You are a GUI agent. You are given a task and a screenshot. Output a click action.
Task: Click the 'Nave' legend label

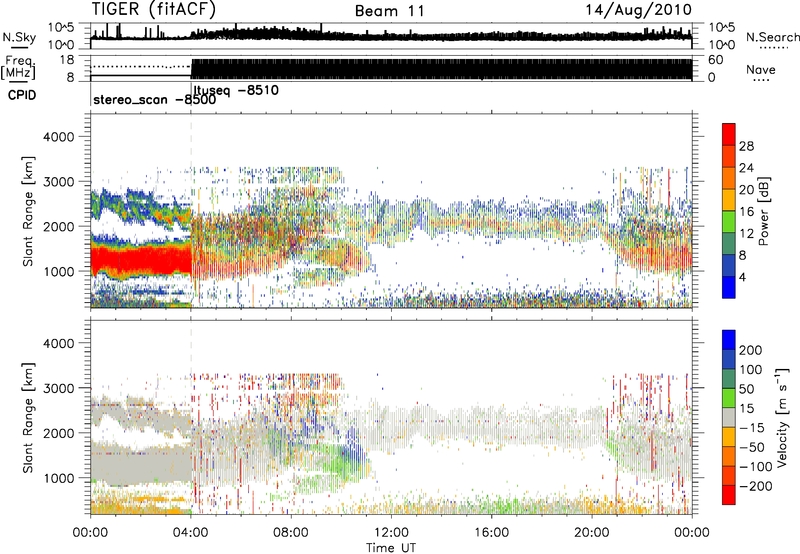pos(761,69)
